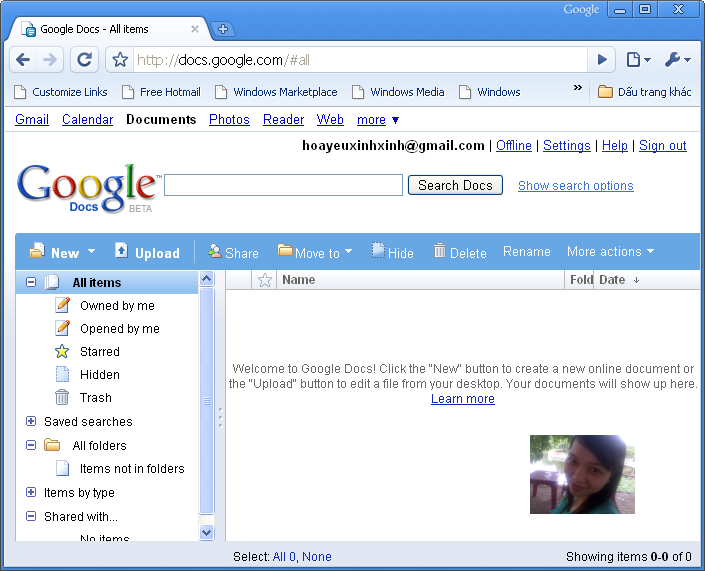
Task: Open Settings link
Action: pos(567,146)
